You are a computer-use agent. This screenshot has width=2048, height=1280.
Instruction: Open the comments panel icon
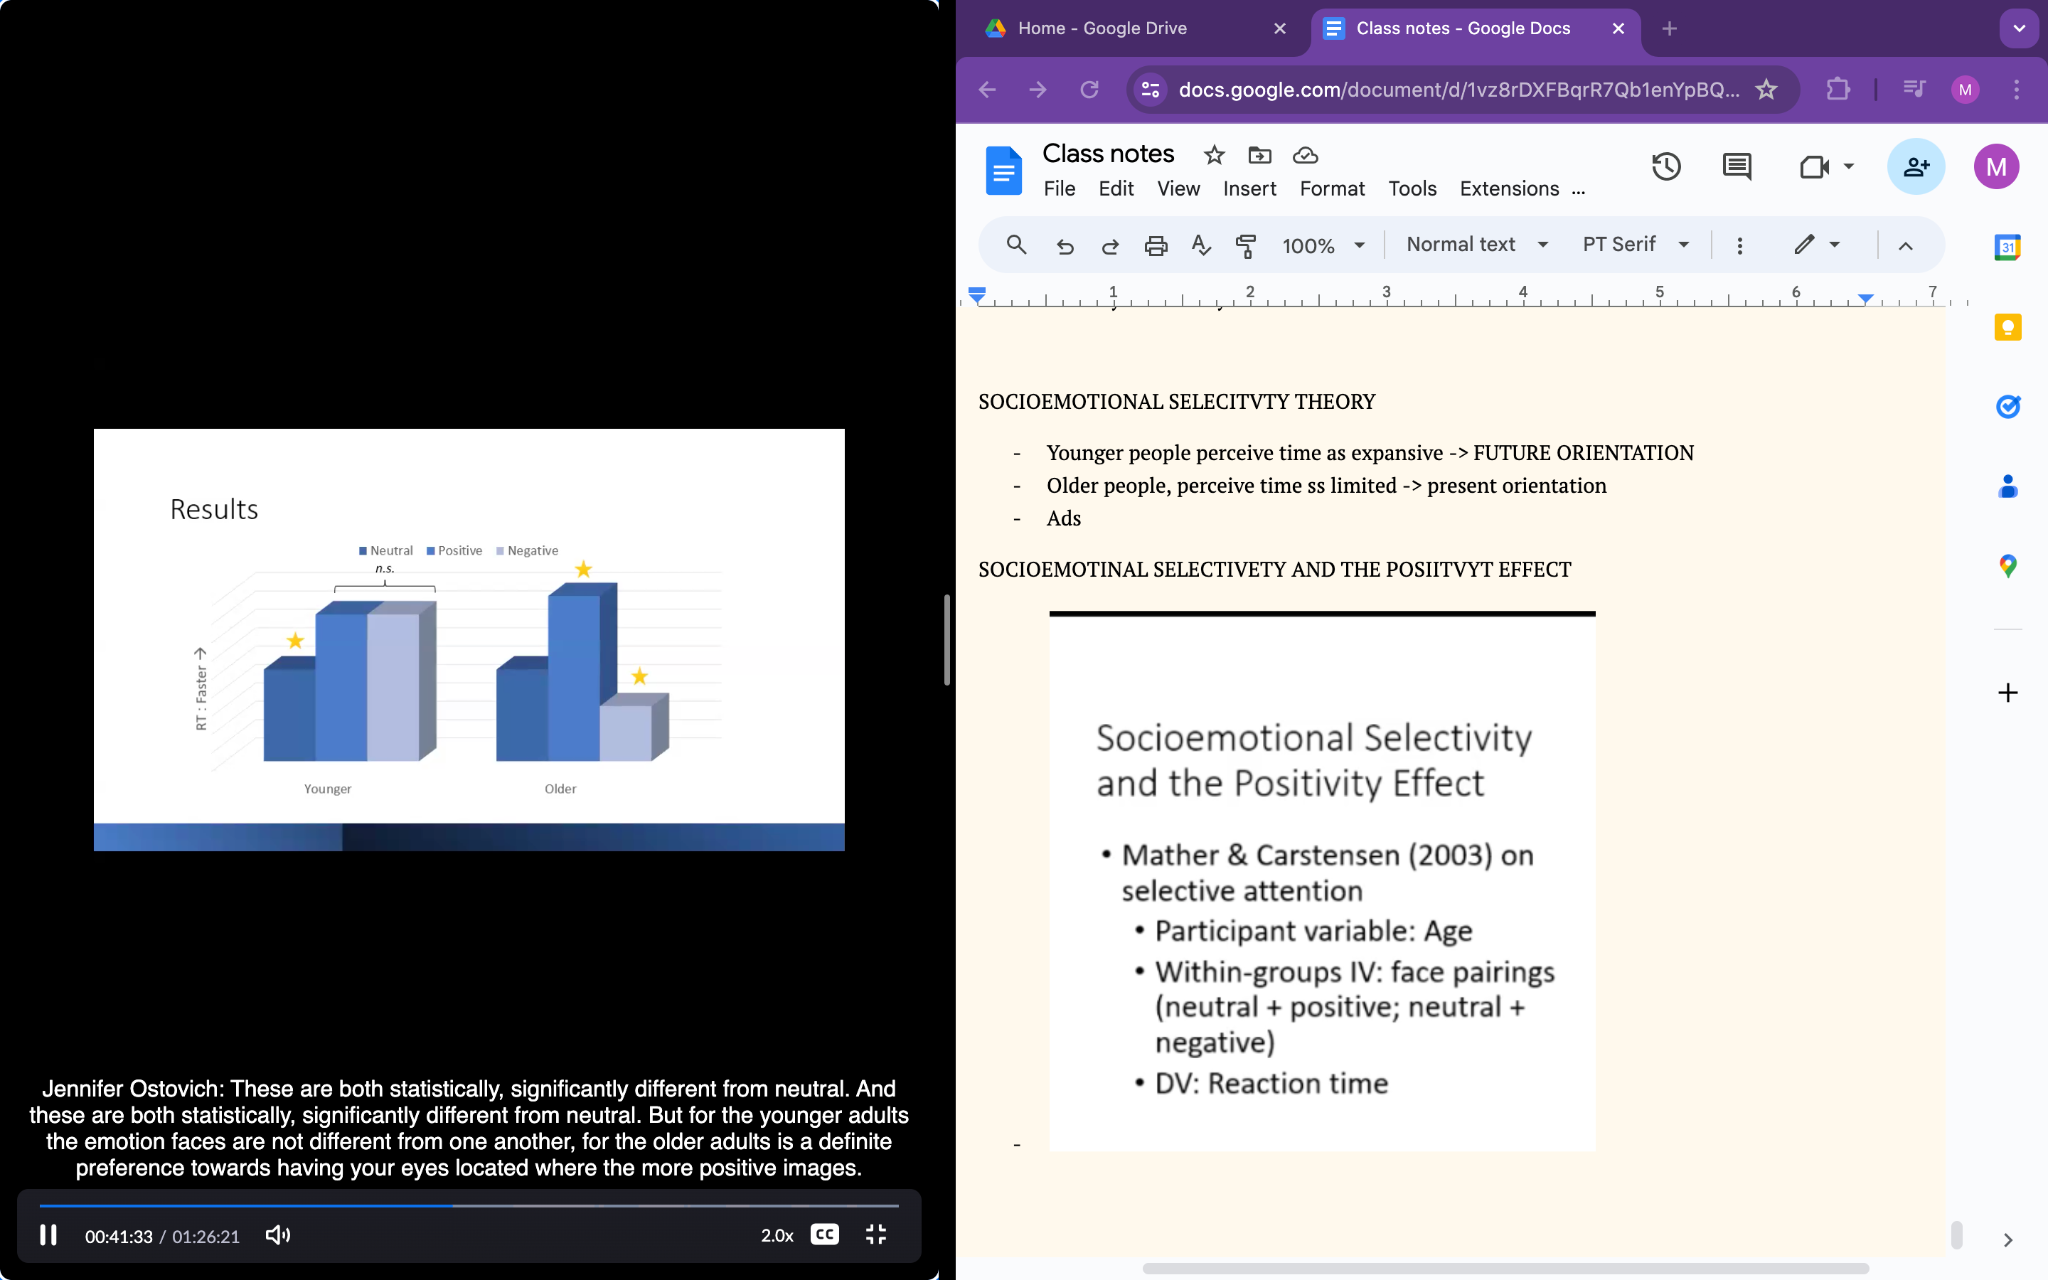tap(1737, 167)
